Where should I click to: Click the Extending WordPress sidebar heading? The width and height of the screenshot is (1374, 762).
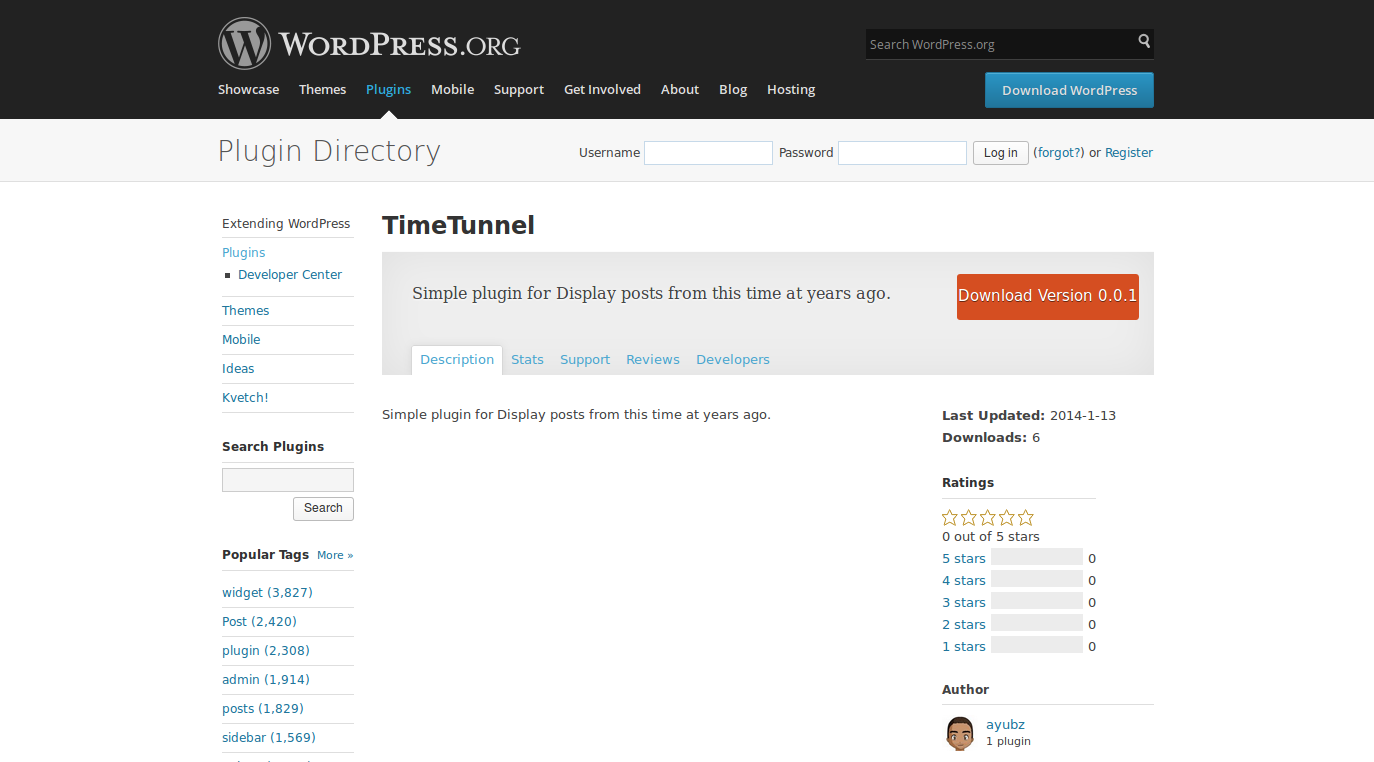coord(286,224)
